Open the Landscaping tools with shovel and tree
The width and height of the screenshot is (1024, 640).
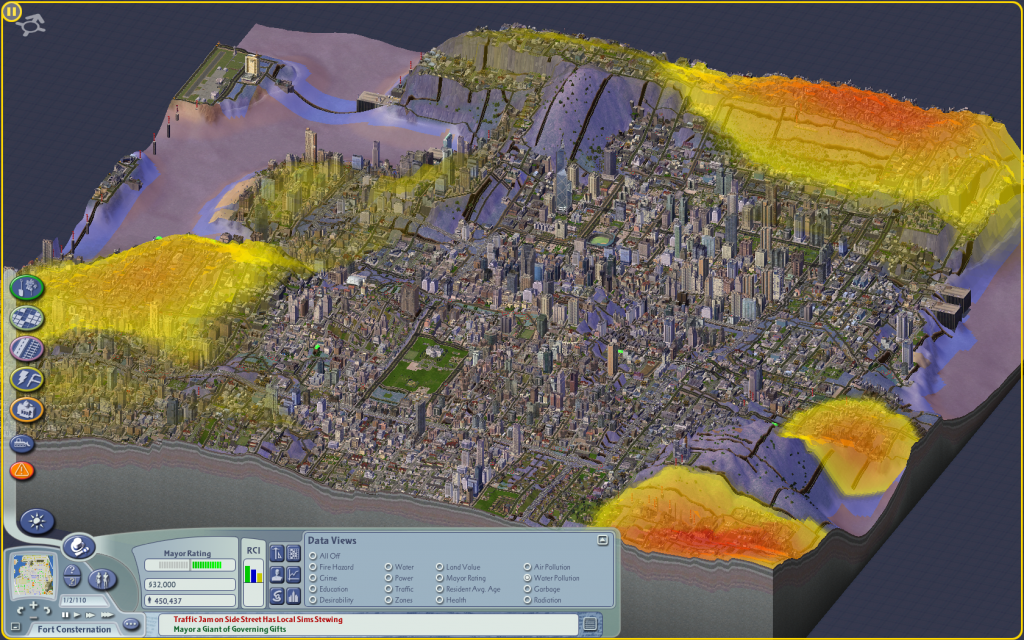point(27,287)
